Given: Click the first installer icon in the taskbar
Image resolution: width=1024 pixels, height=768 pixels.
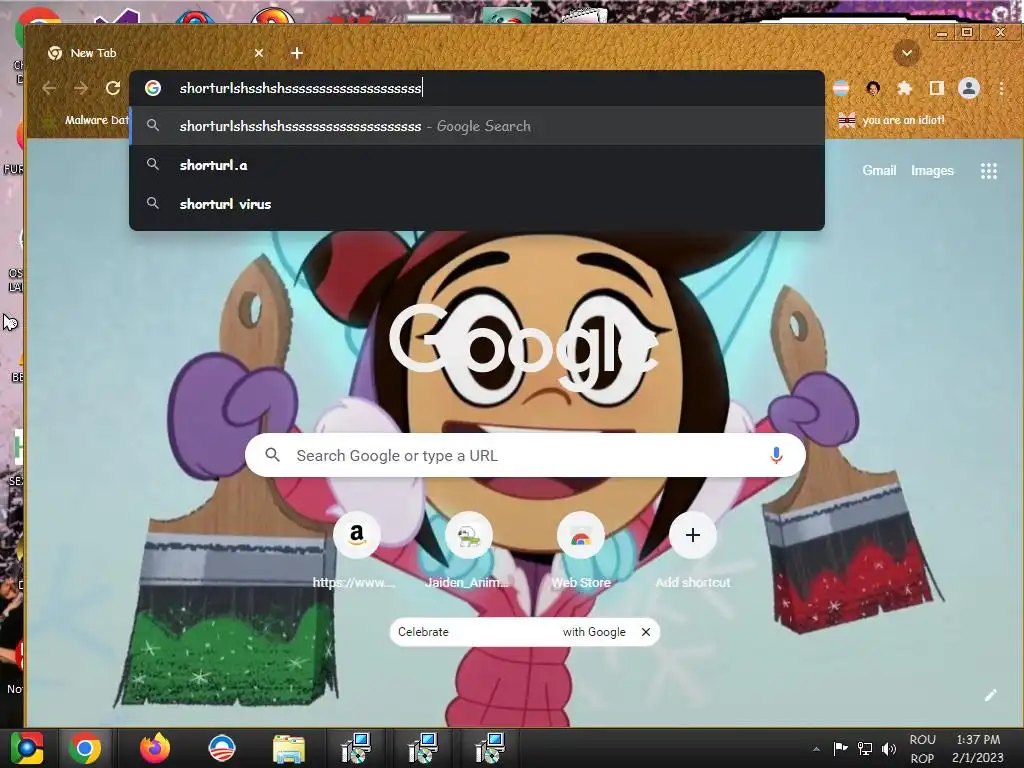Looking at the screenshot, I should (356, 748).
